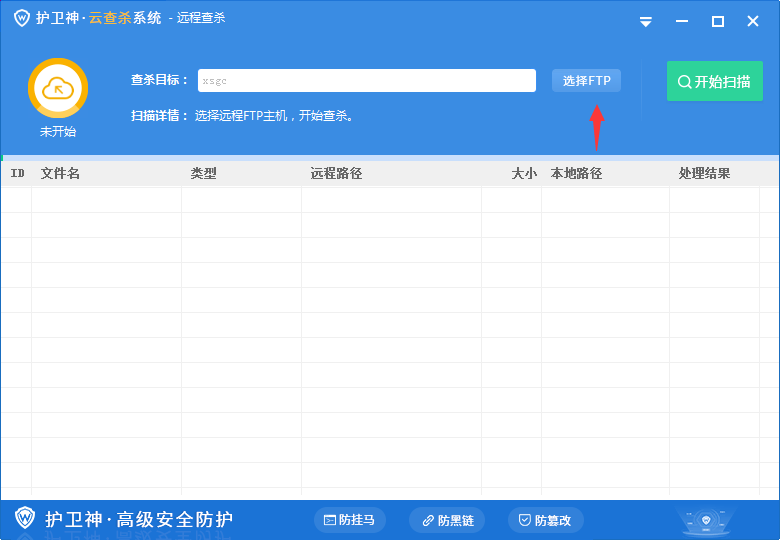Screen dimensions: 780x540
Task: Sort by the ID column header
Action: coord(17,174)
